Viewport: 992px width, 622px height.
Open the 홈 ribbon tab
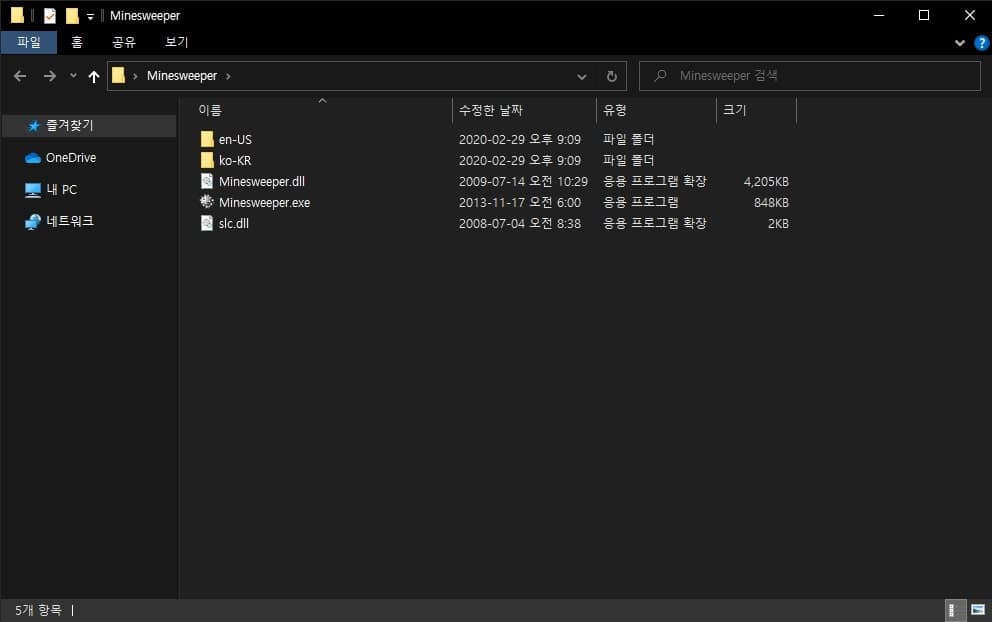(77, 42)
